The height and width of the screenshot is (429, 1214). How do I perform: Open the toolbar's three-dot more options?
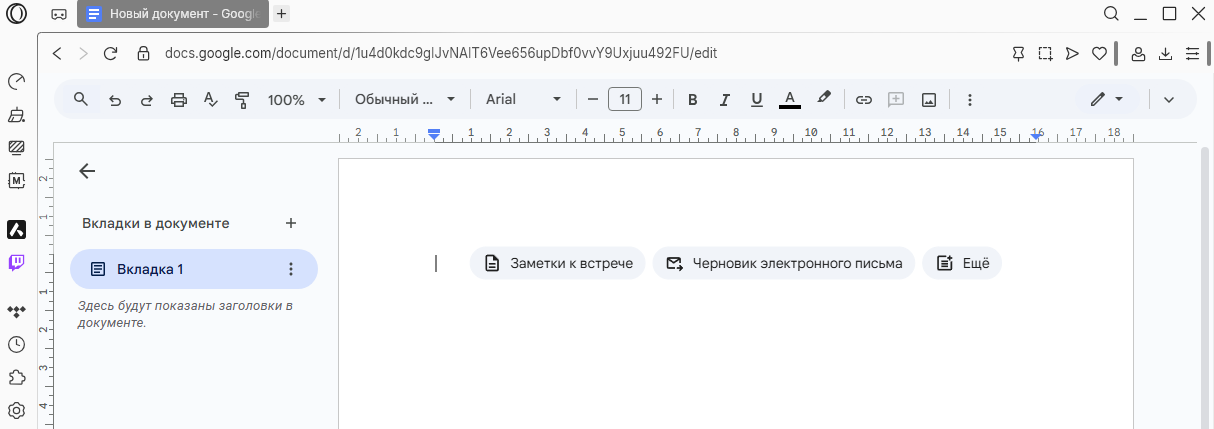969,99
